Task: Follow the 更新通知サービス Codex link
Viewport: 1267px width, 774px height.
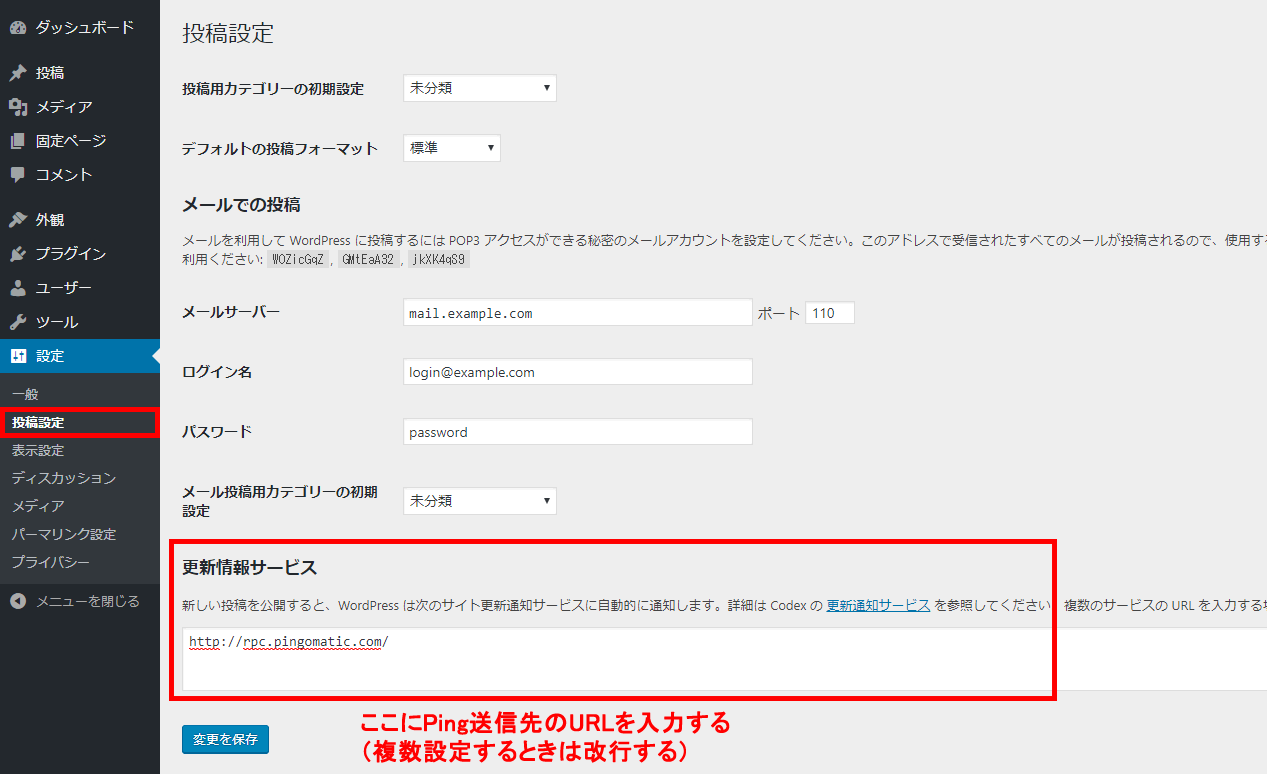Action: click(x=878, y=605)
